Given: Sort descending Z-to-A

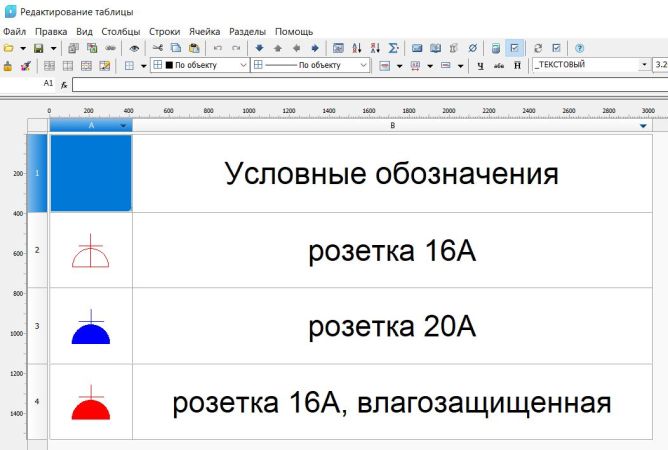Looking at the screenshot, I should [x=375, y=48].
